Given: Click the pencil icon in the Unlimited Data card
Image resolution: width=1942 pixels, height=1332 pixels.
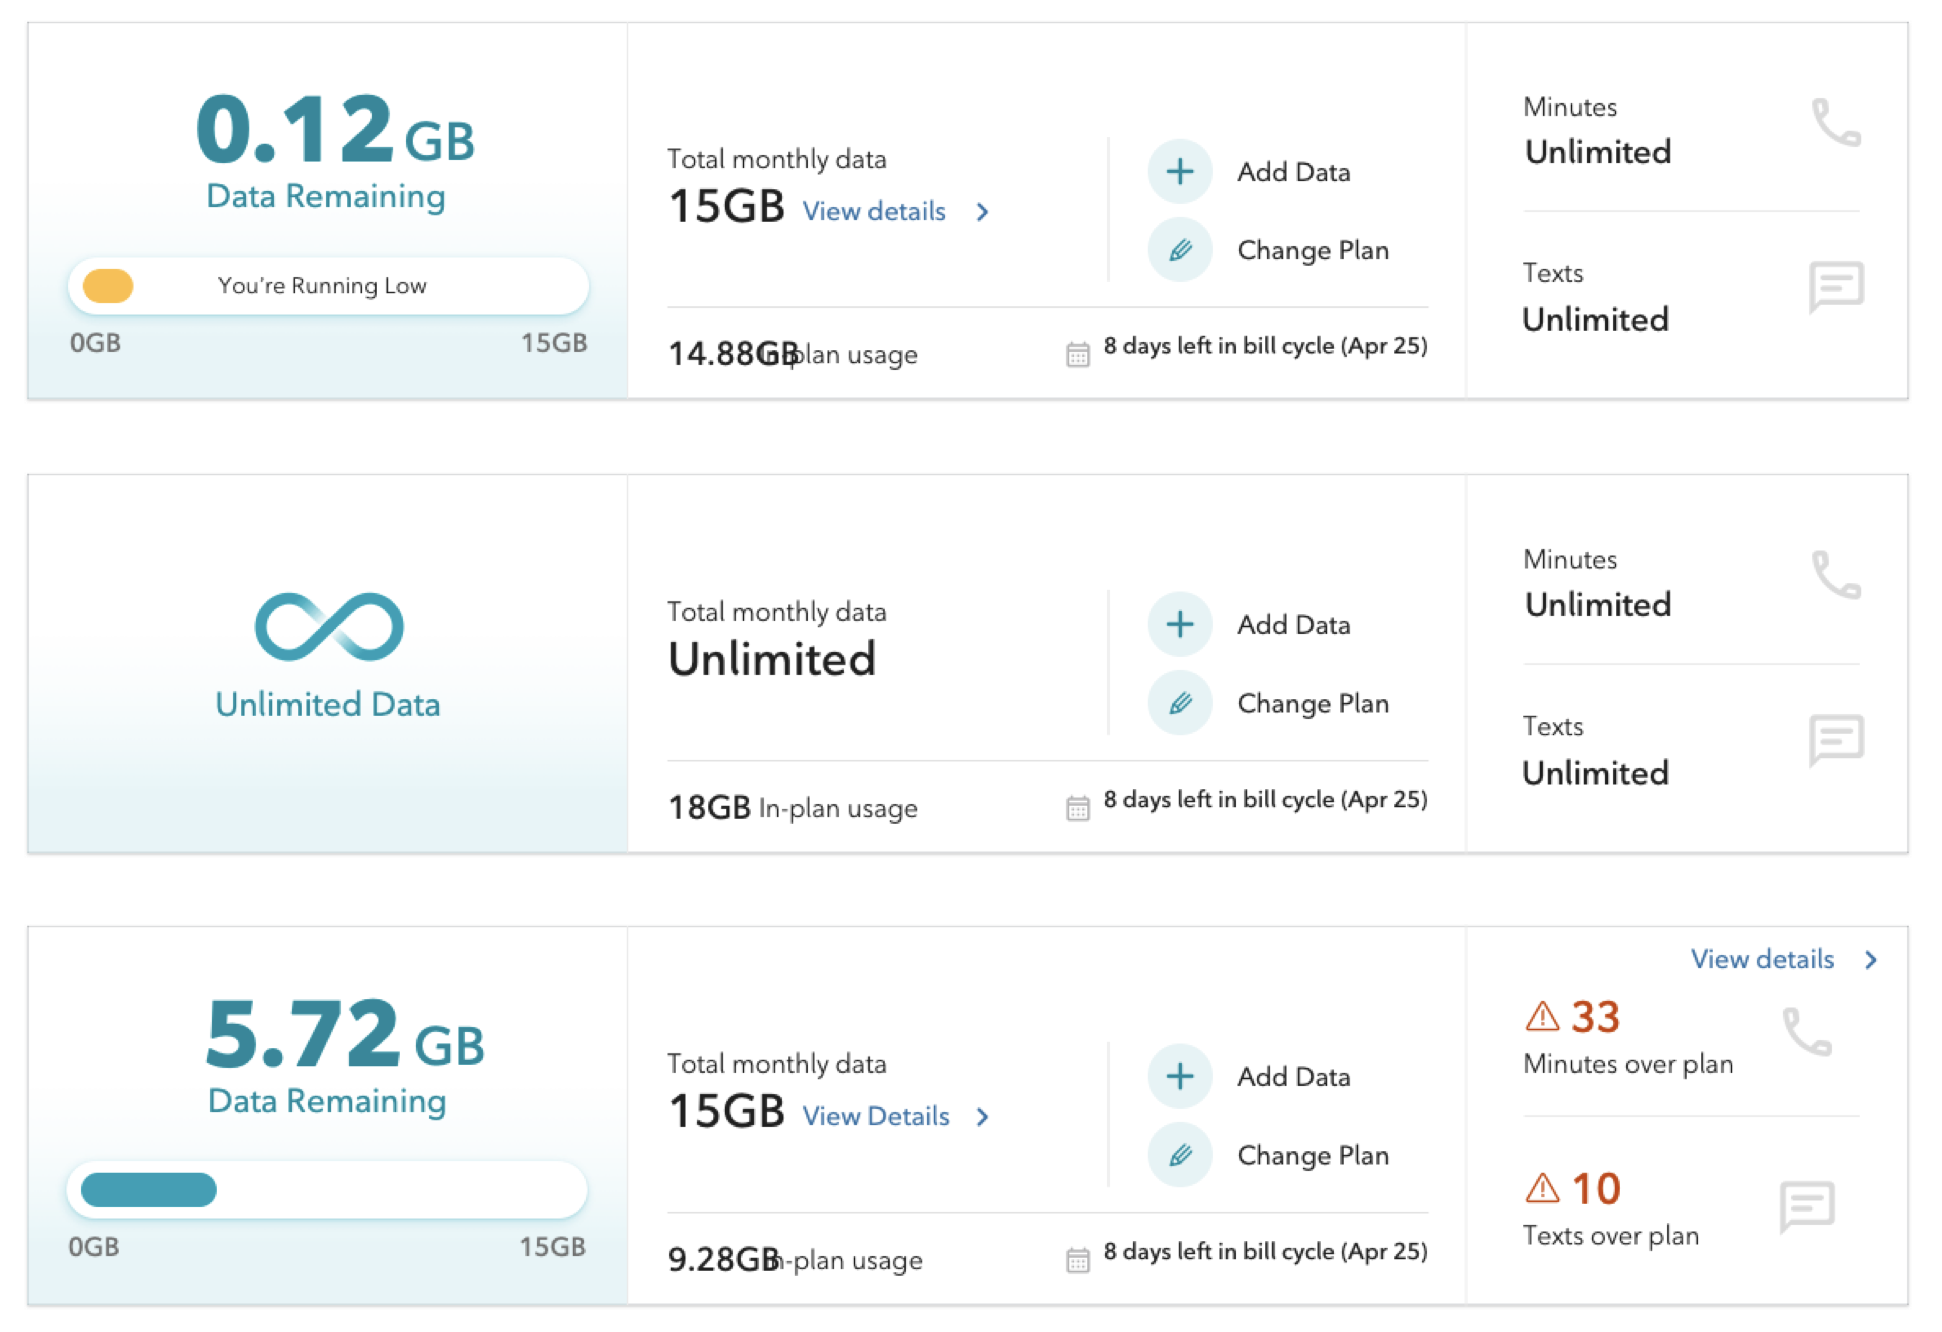Looking at the screenshot, I should tap(1180, 703).
